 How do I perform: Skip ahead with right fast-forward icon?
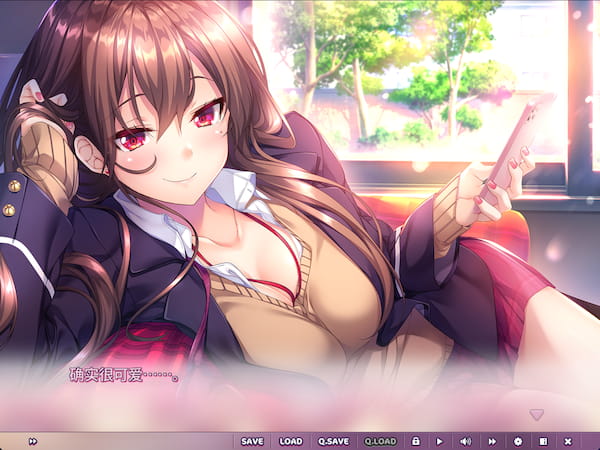coord(492,442)
